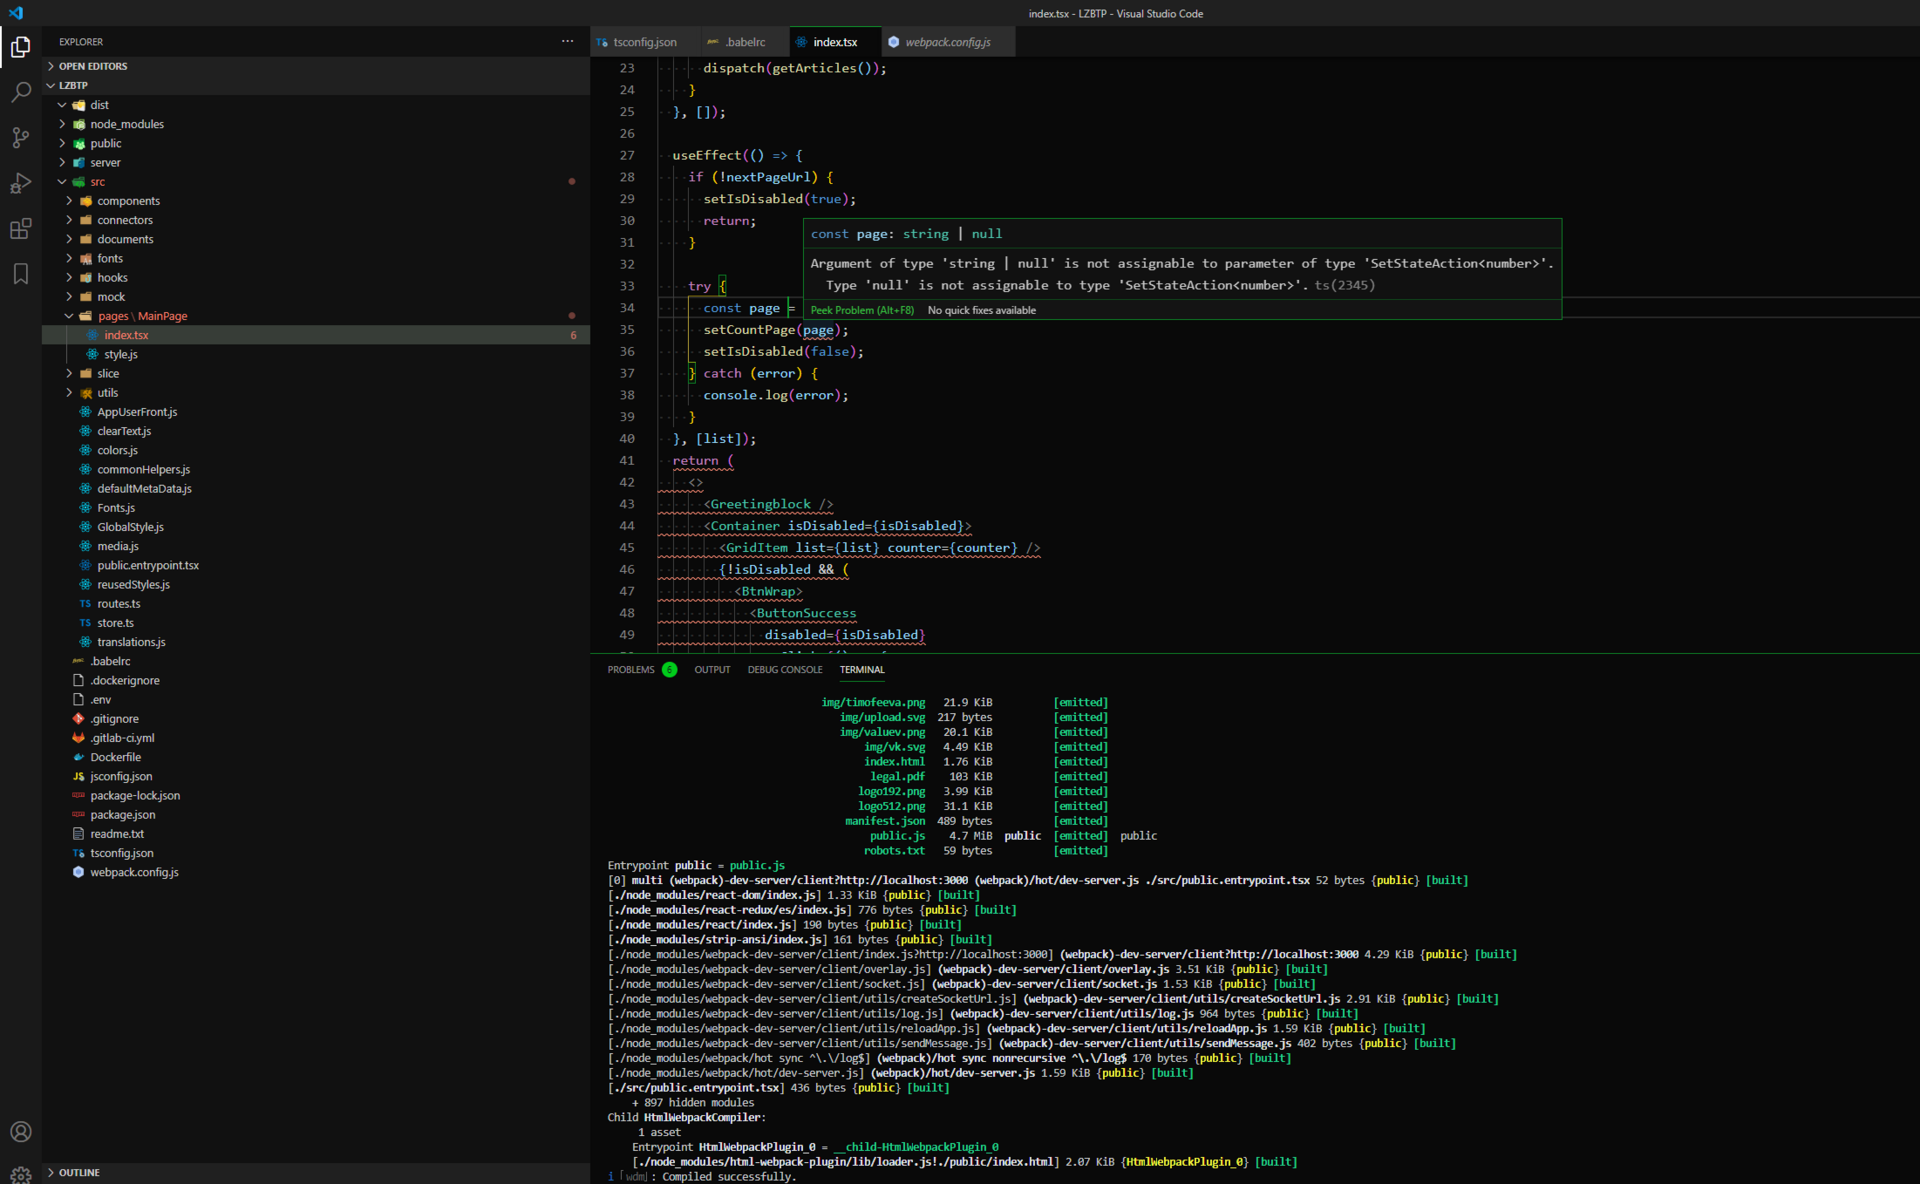Open the PROBLEMS panel tab
The image size is (1920, 1184).
click(x=631, y=670)
